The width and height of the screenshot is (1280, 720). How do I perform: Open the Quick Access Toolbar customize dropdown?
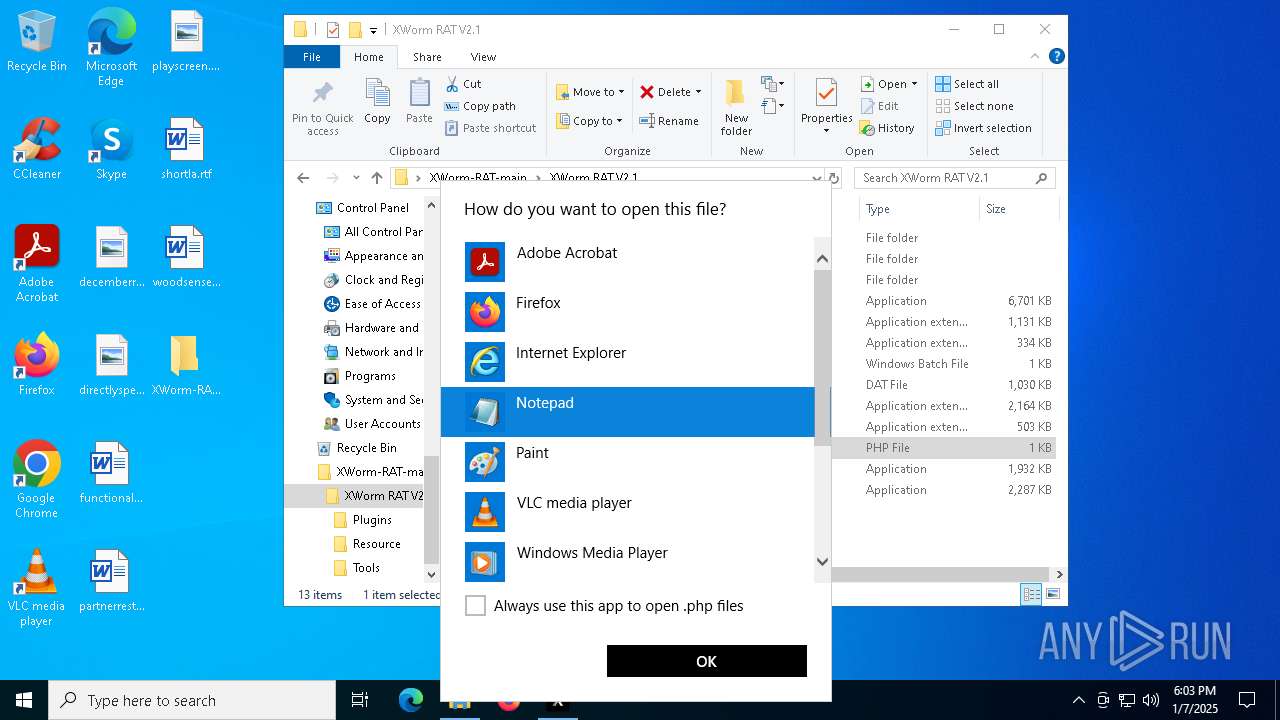point(373,30)
